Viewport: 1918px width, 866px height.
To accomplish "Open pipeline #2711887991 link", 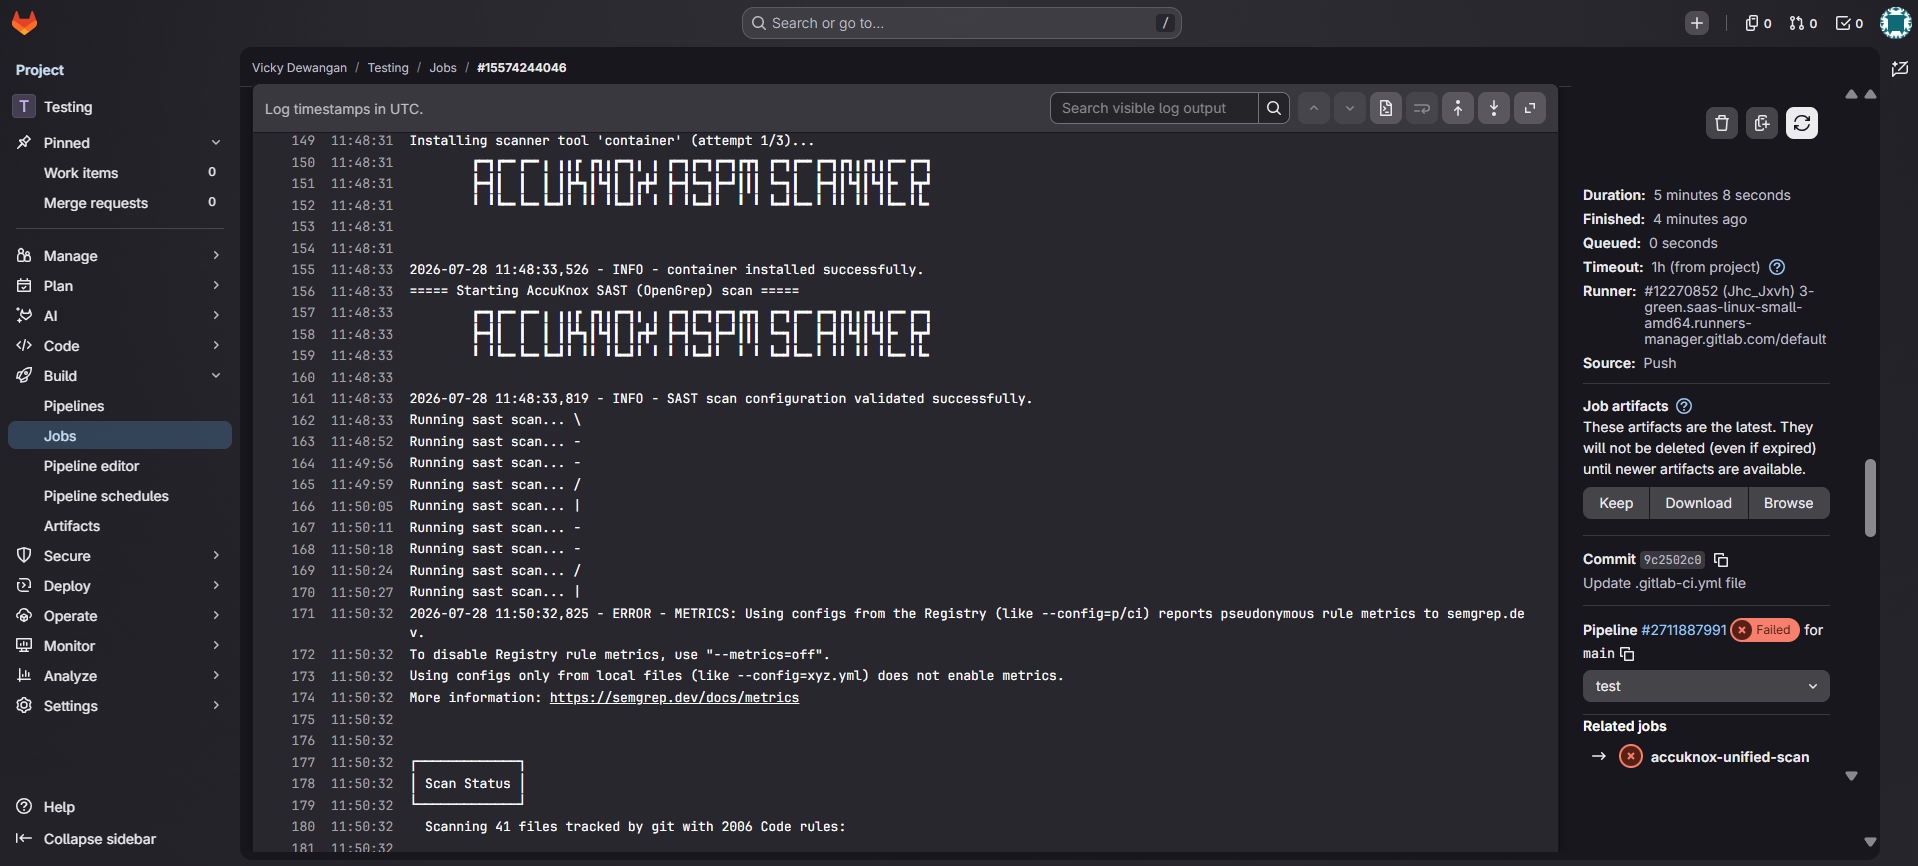I will pyautogui.click(x=1684, y=630).
